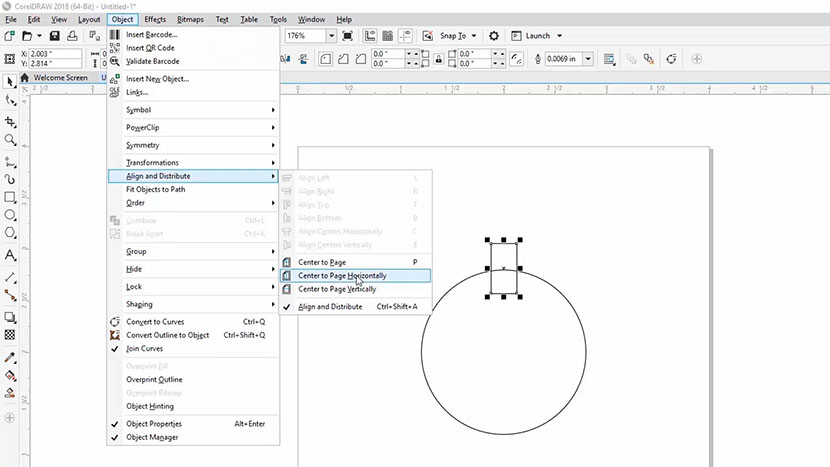830x467 pixels.
Task: Choose Center to Page Horizontally
Action: [342, 276]
